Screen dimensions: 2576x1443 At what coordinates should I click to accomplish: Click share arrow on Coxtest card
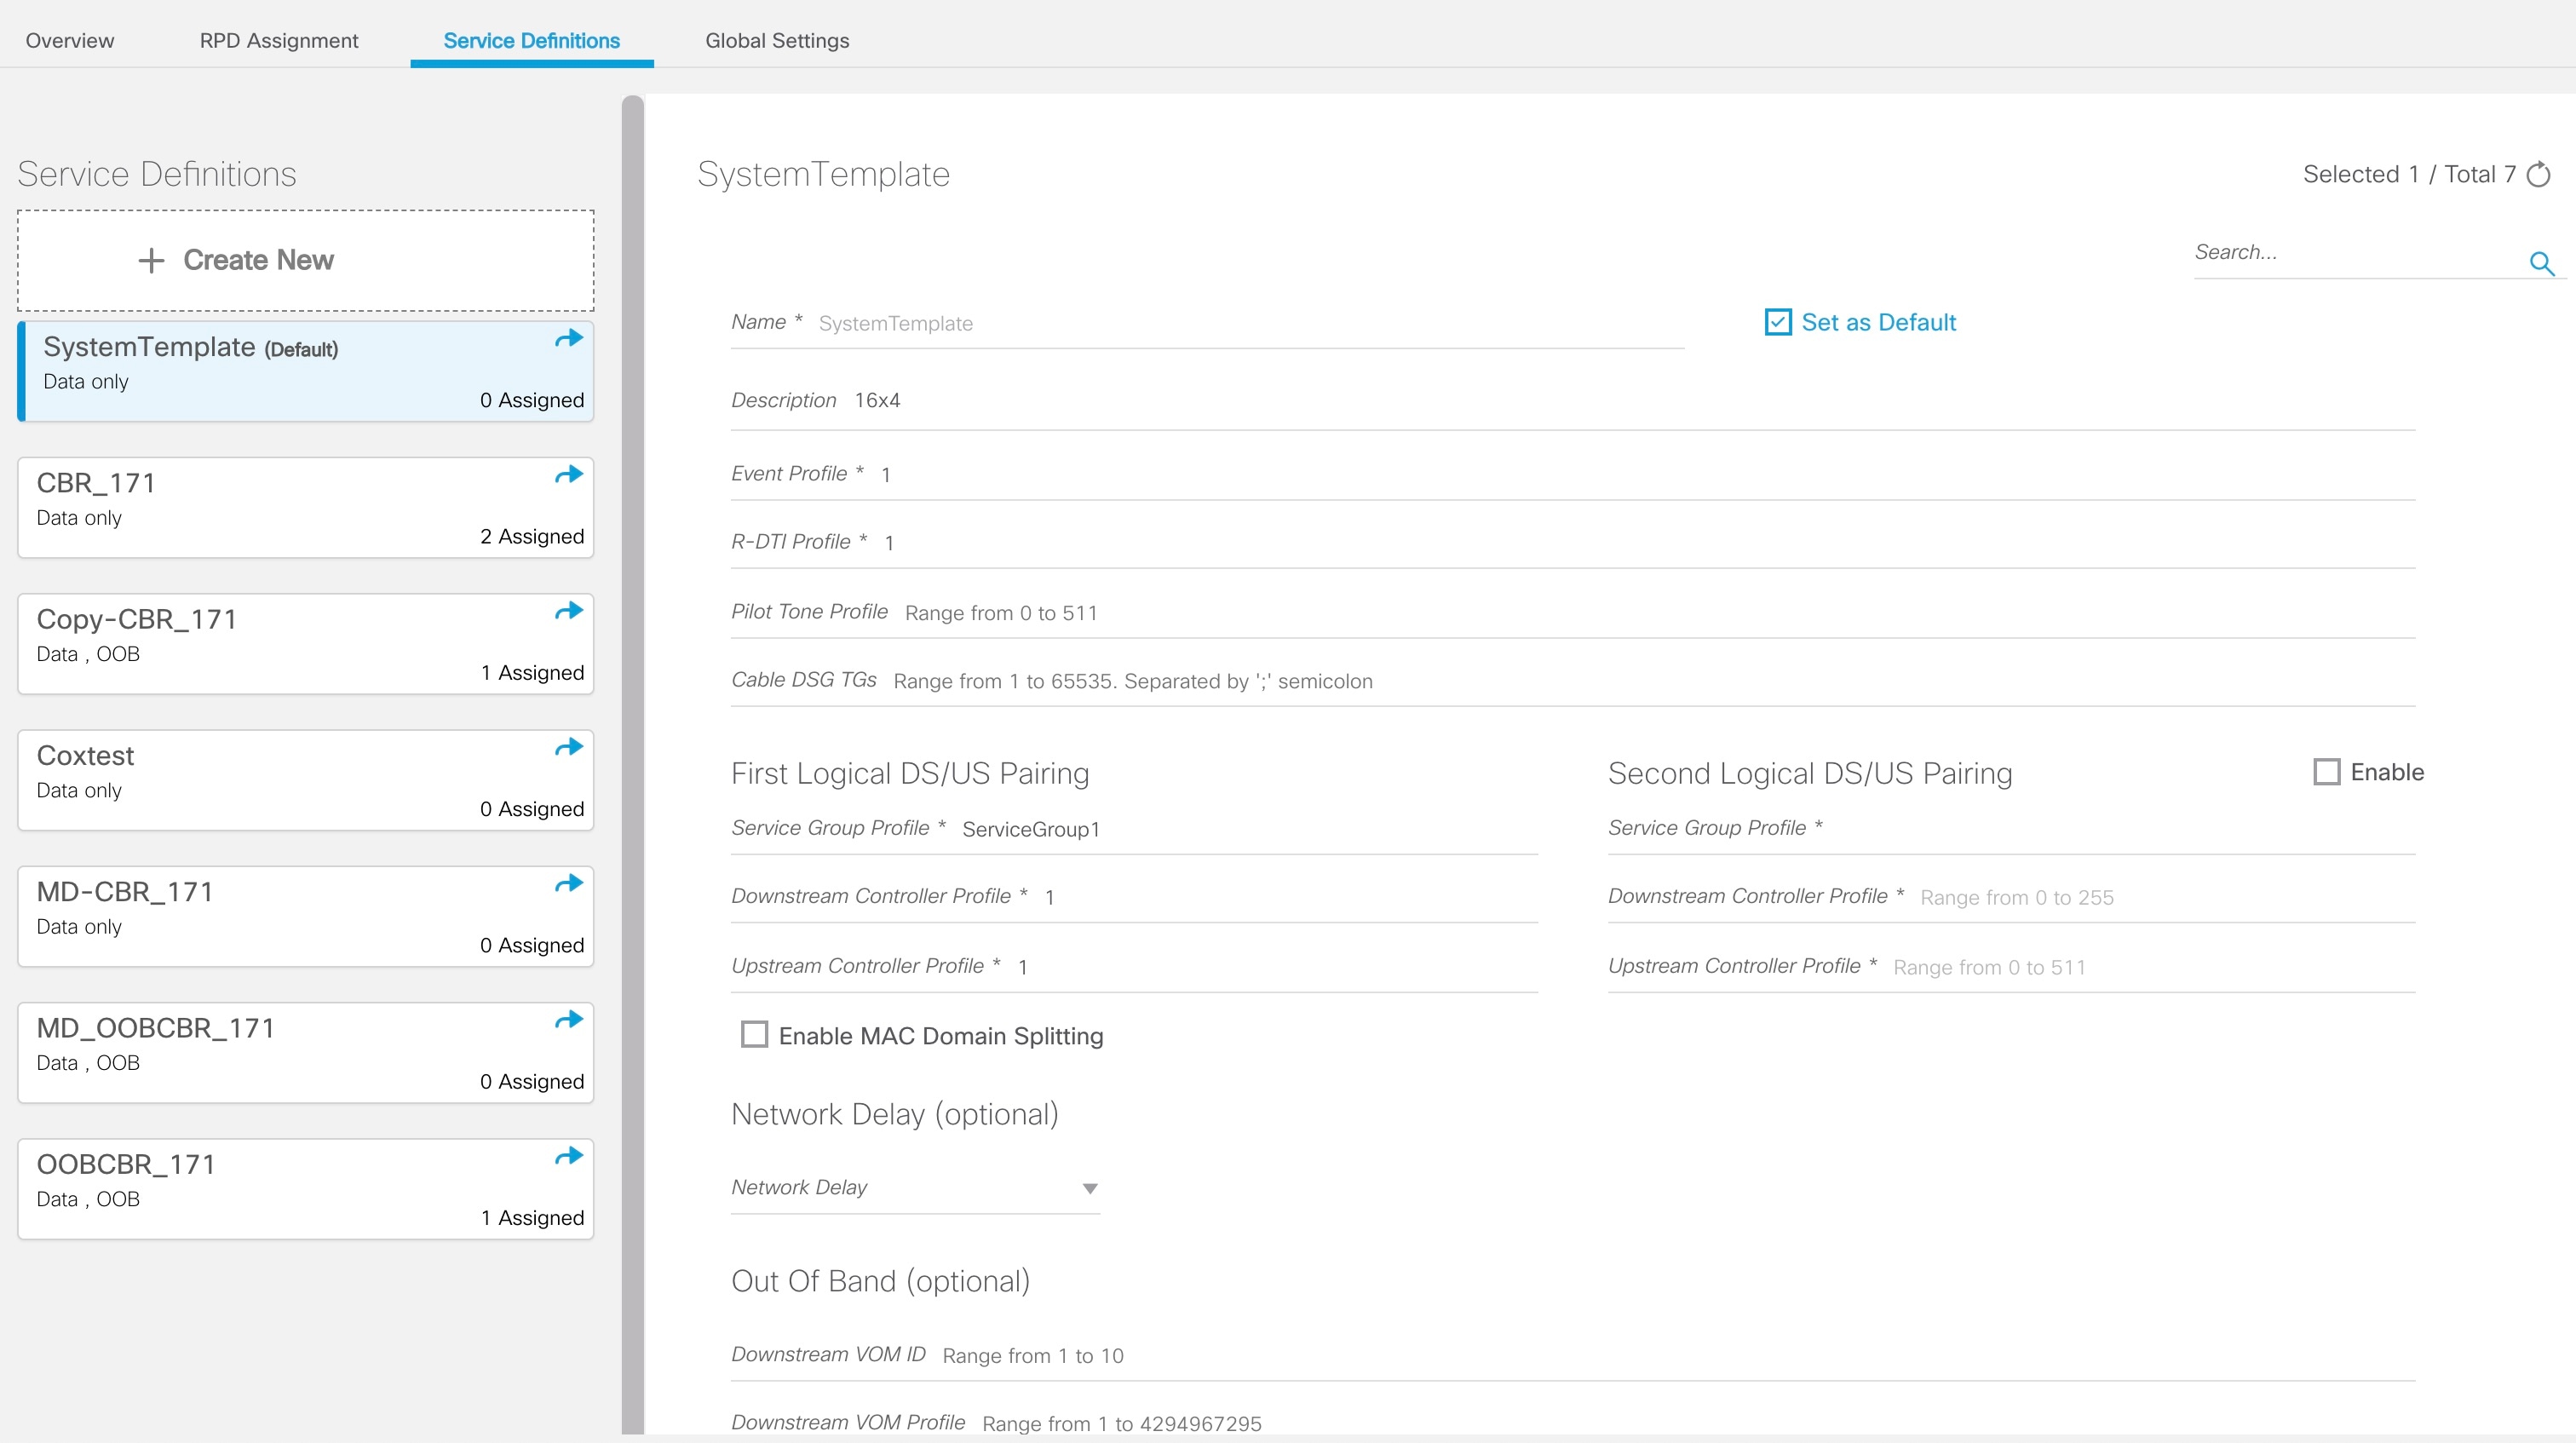coord(568,747)
